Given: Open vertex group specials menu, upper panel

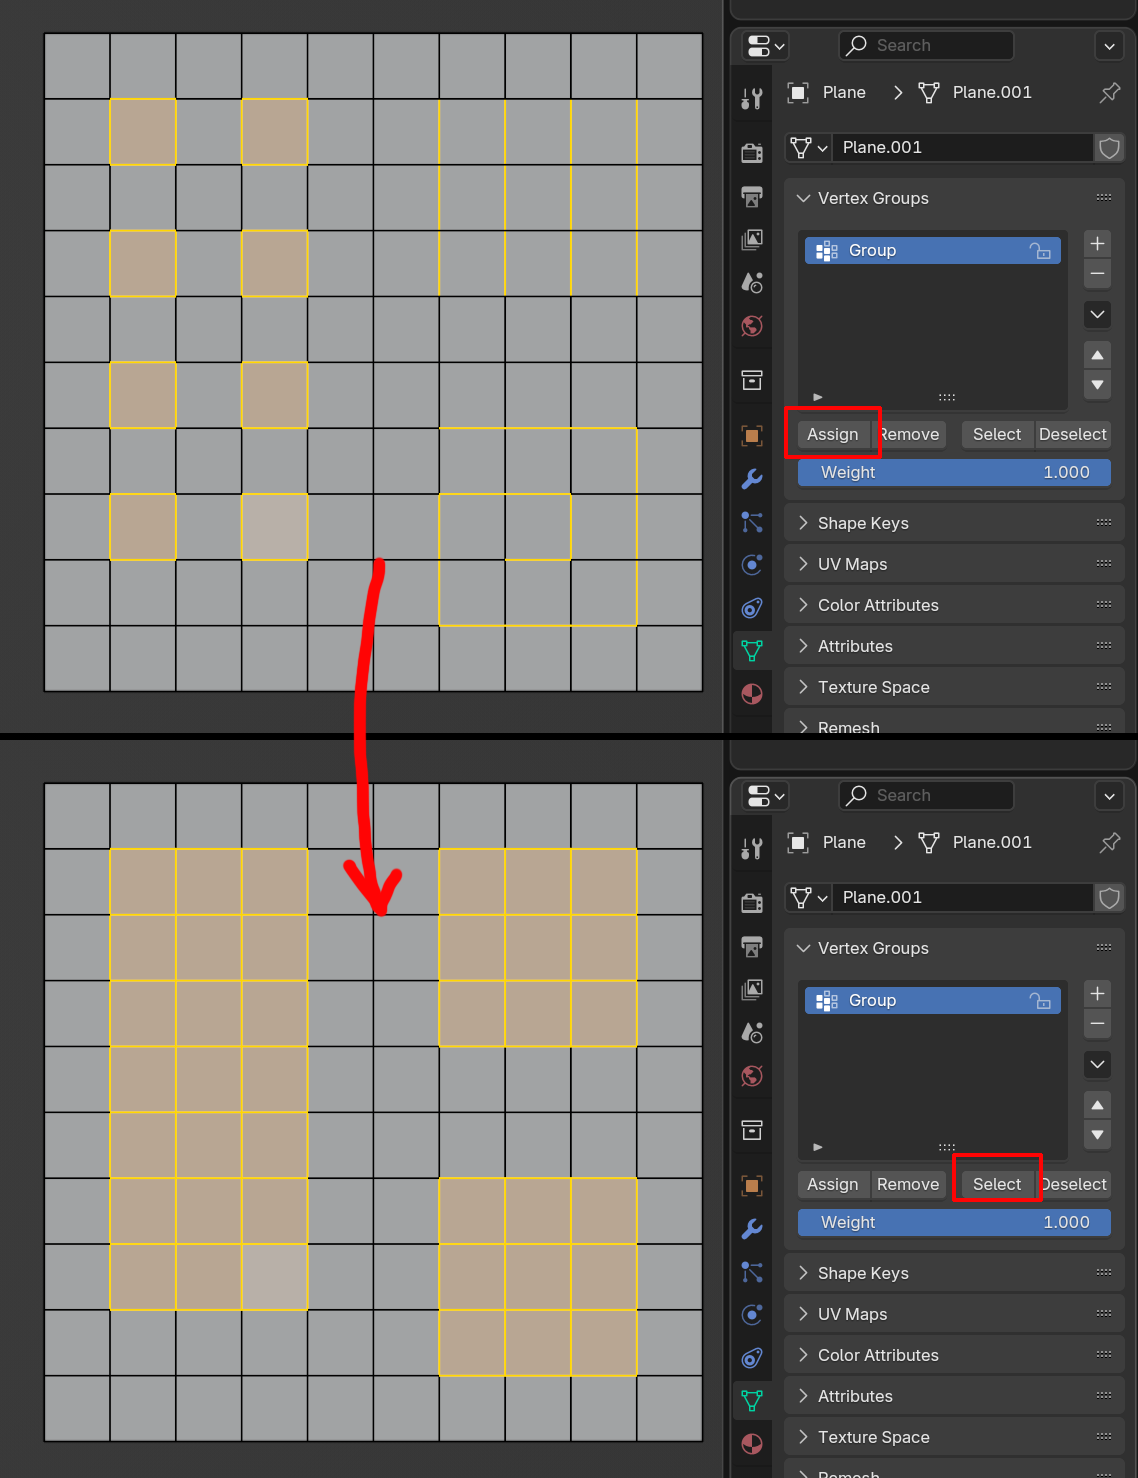Looking at the screenshot, I should pos(1097,314).
